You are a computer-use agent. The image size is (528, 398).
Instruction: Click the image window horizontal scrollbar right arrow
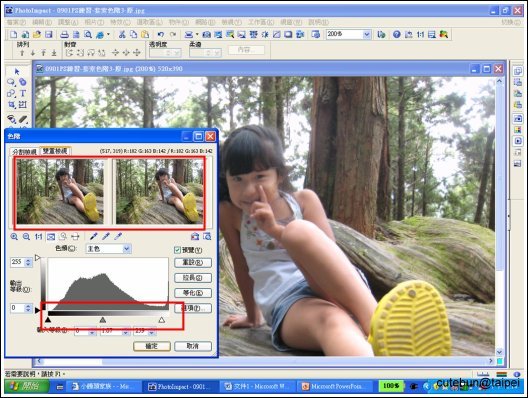point(491,361)
